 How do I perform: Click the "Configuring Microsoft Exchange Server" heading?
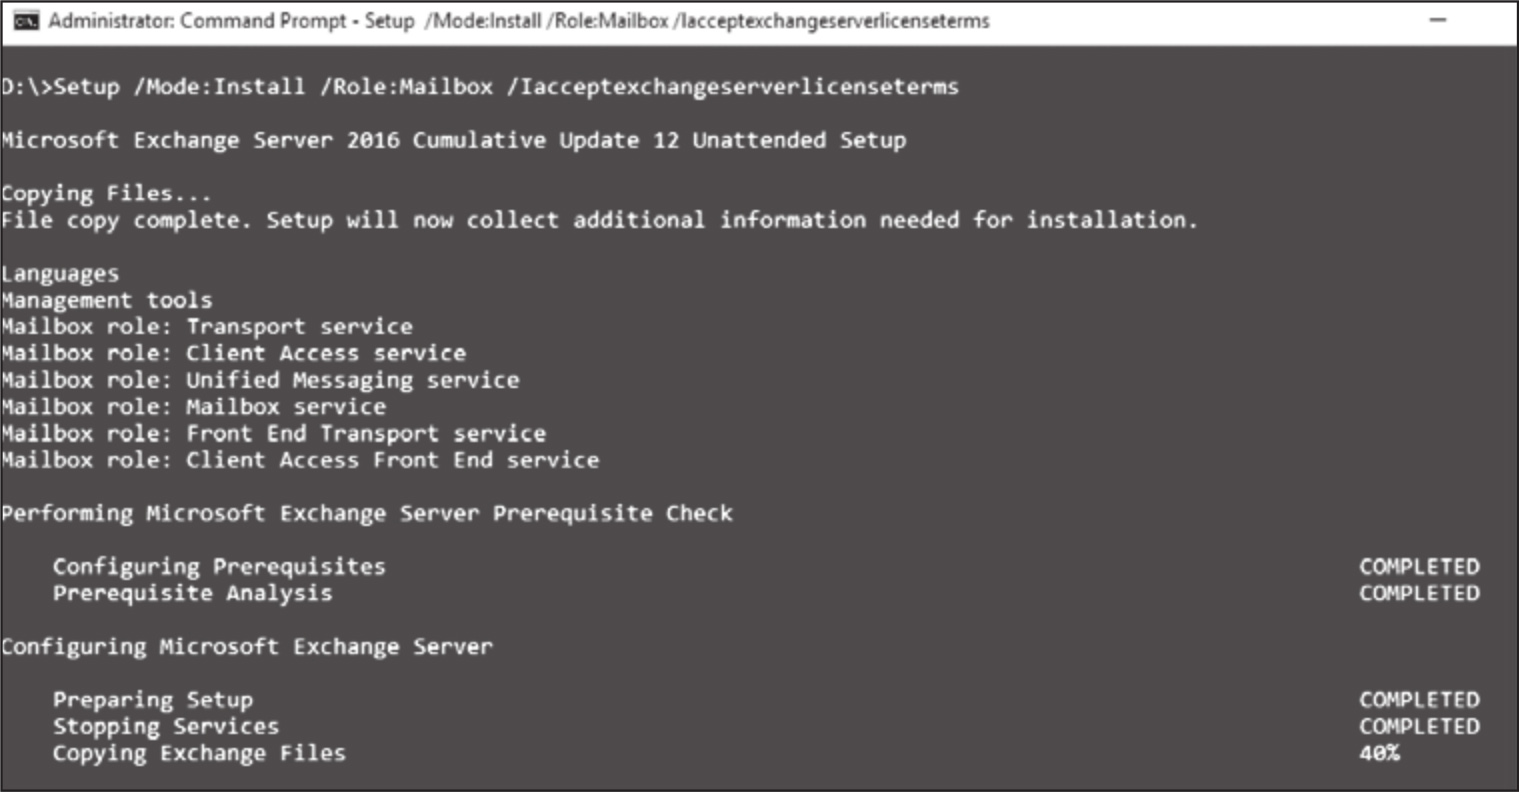coord(246,647)
